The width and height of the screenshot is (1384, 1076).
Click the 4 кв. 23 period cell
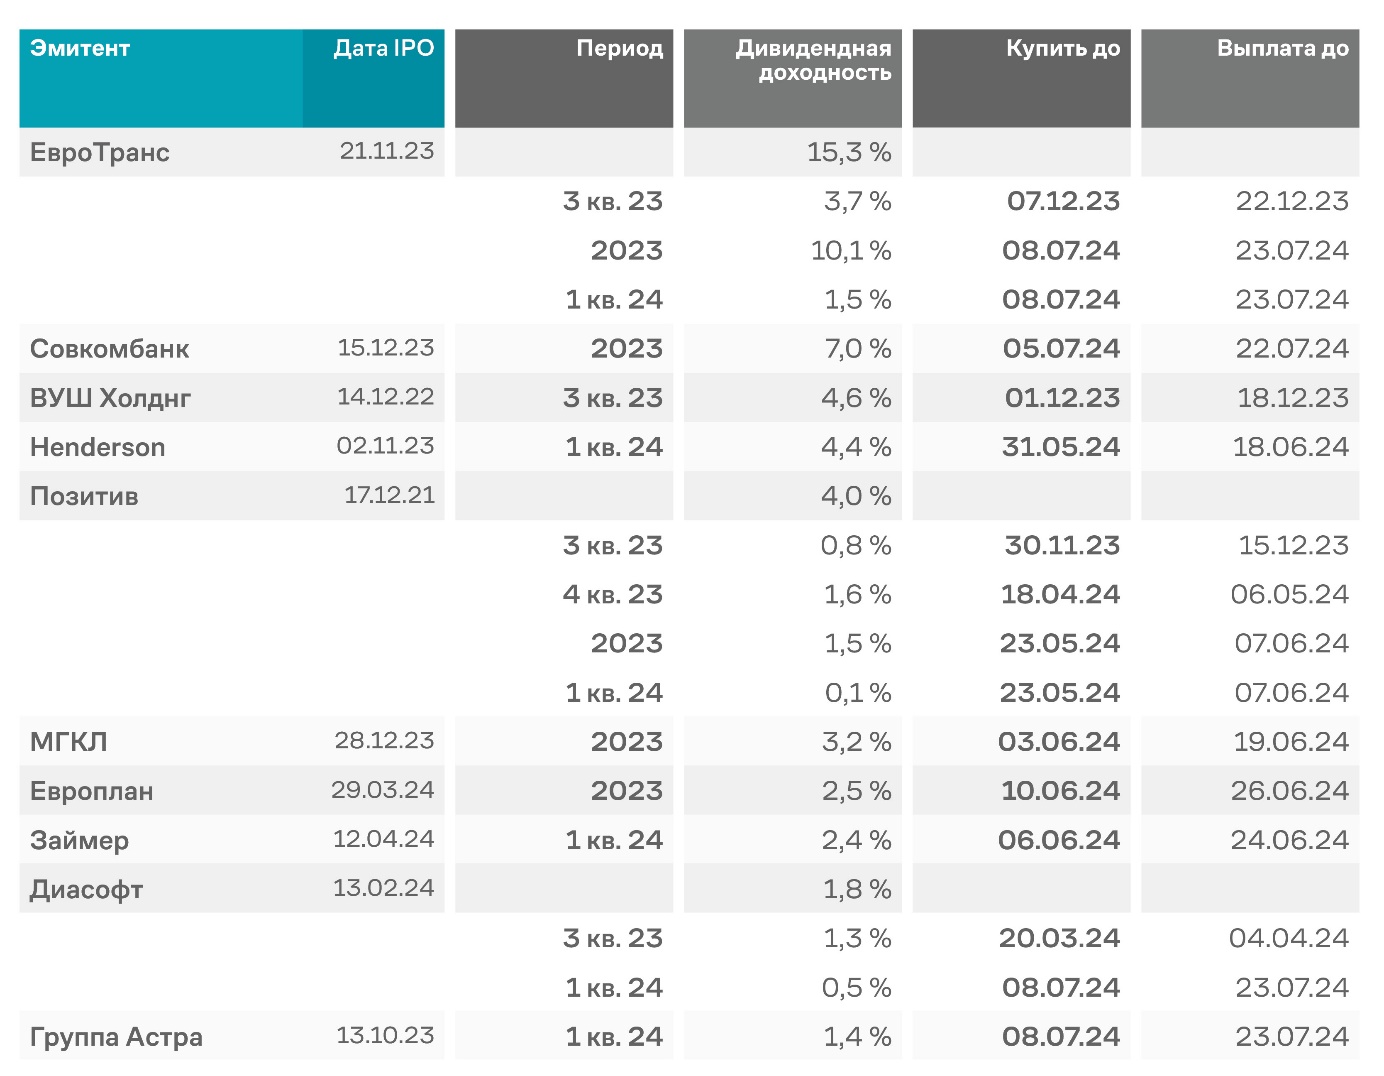point(613,594)
